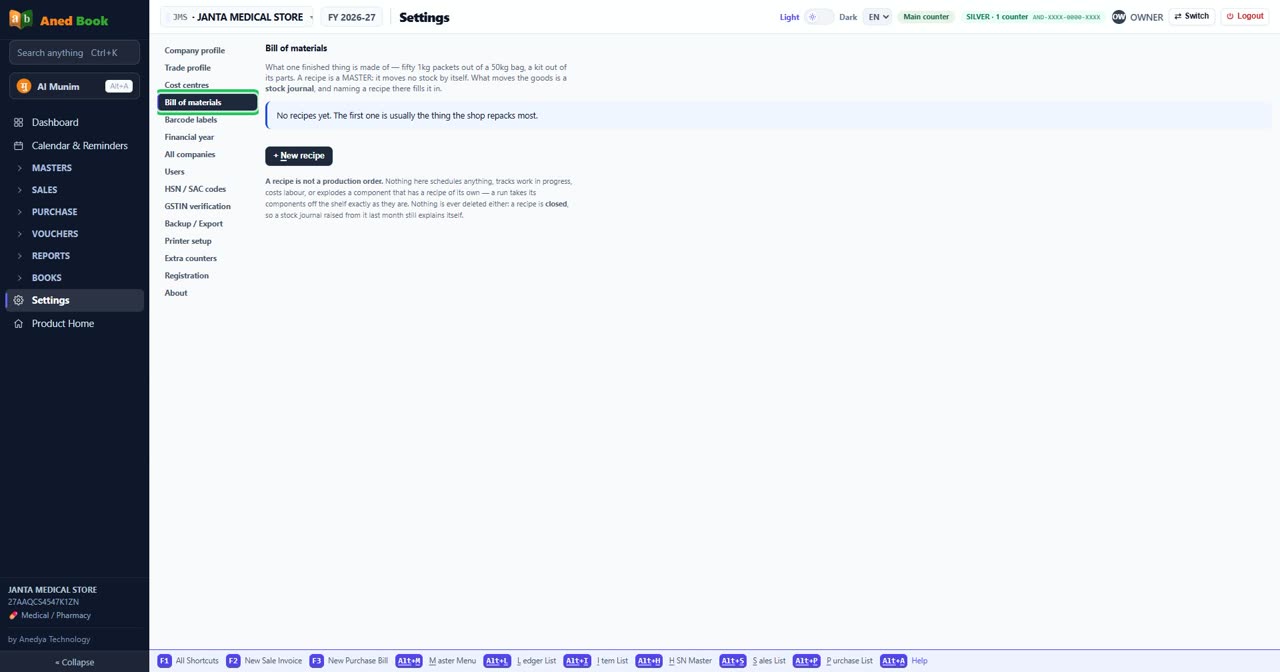The width and height of the screenshot is (1280, 672).
Task: Click the Product Home house icon
Action: pyautogui.click(x=18, y=323)
